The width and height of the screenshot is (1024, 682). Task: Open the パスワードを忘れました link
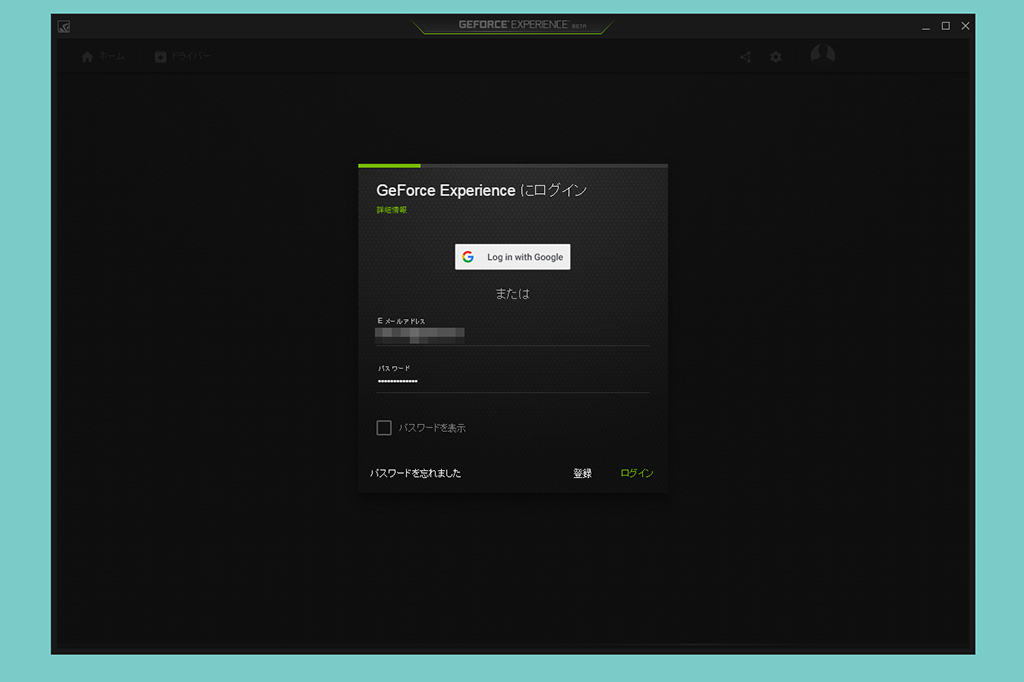[x=415, y=473]
